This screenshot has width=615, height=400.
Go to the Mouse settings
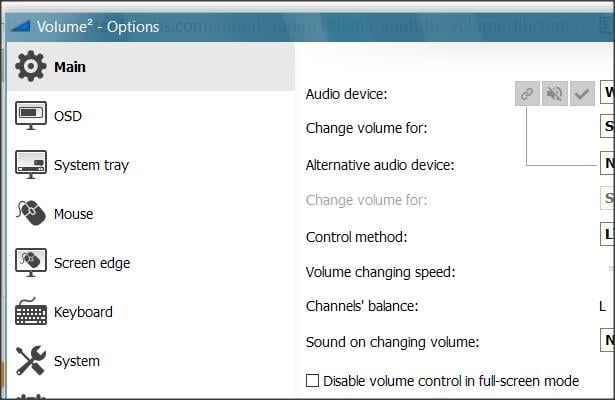pos(151,214)
